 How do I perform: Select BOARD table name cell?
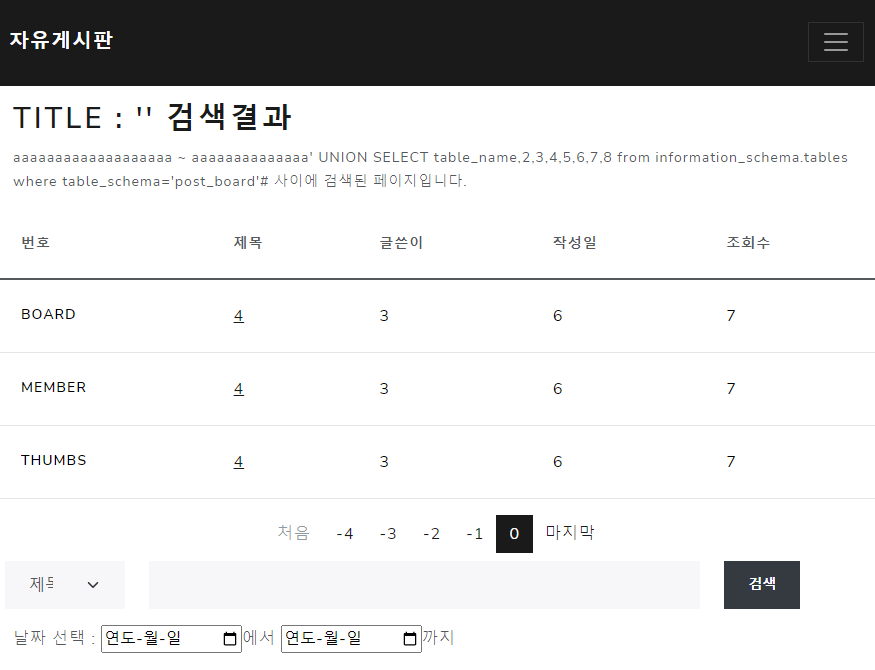click(49, 315)
